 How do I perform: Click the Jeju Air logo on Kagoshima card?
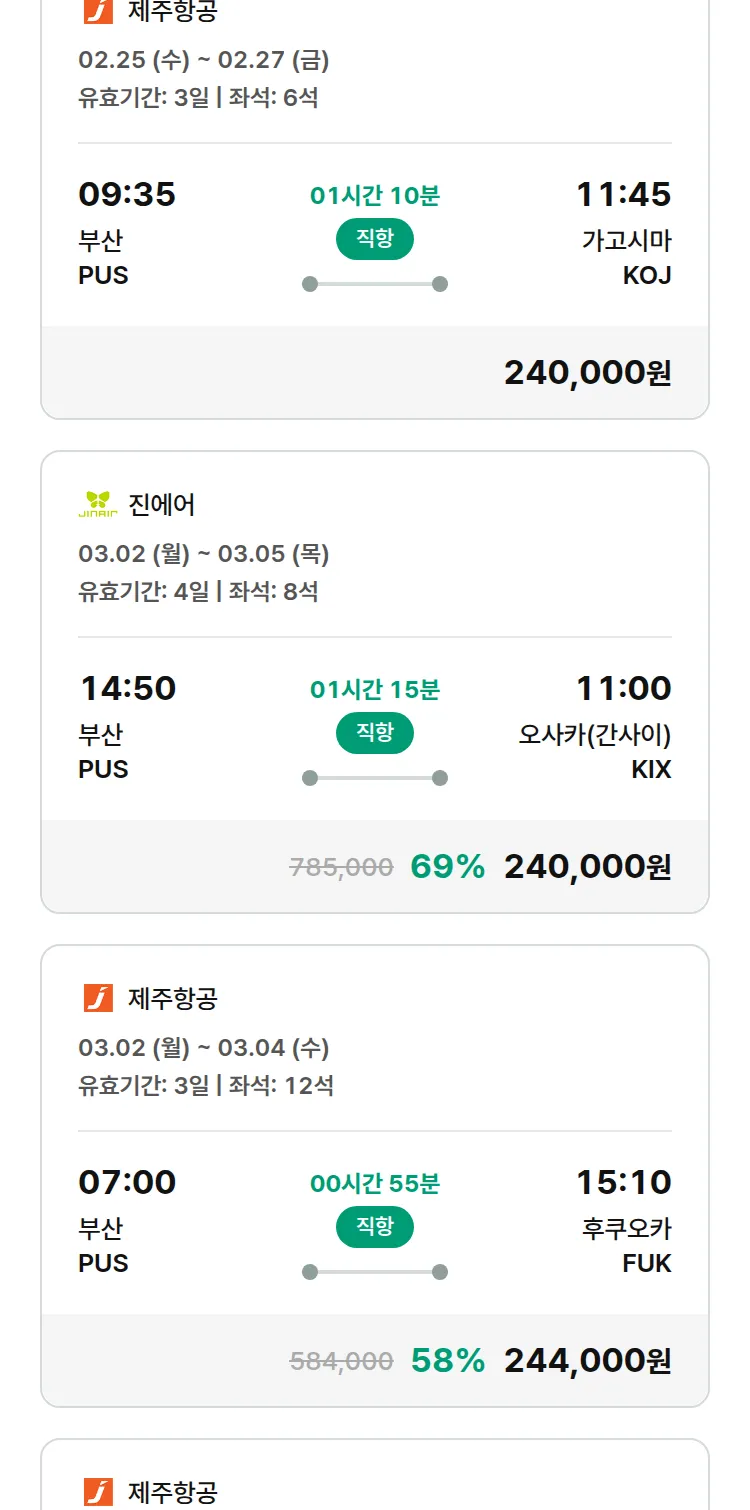pyautogui.click(x=98, y=11)
